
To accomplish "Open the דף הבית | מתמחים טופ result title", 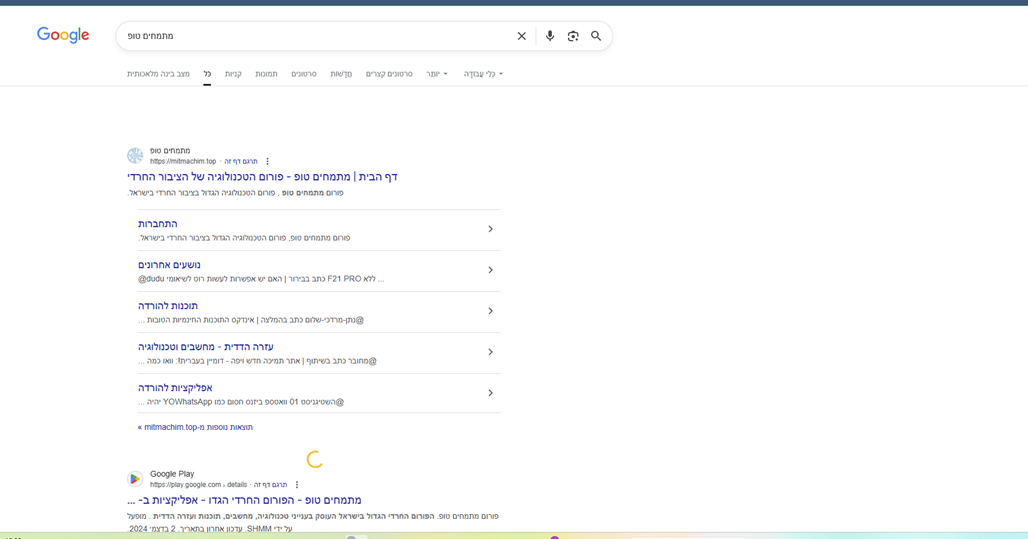I will click(x=262, y=177).
